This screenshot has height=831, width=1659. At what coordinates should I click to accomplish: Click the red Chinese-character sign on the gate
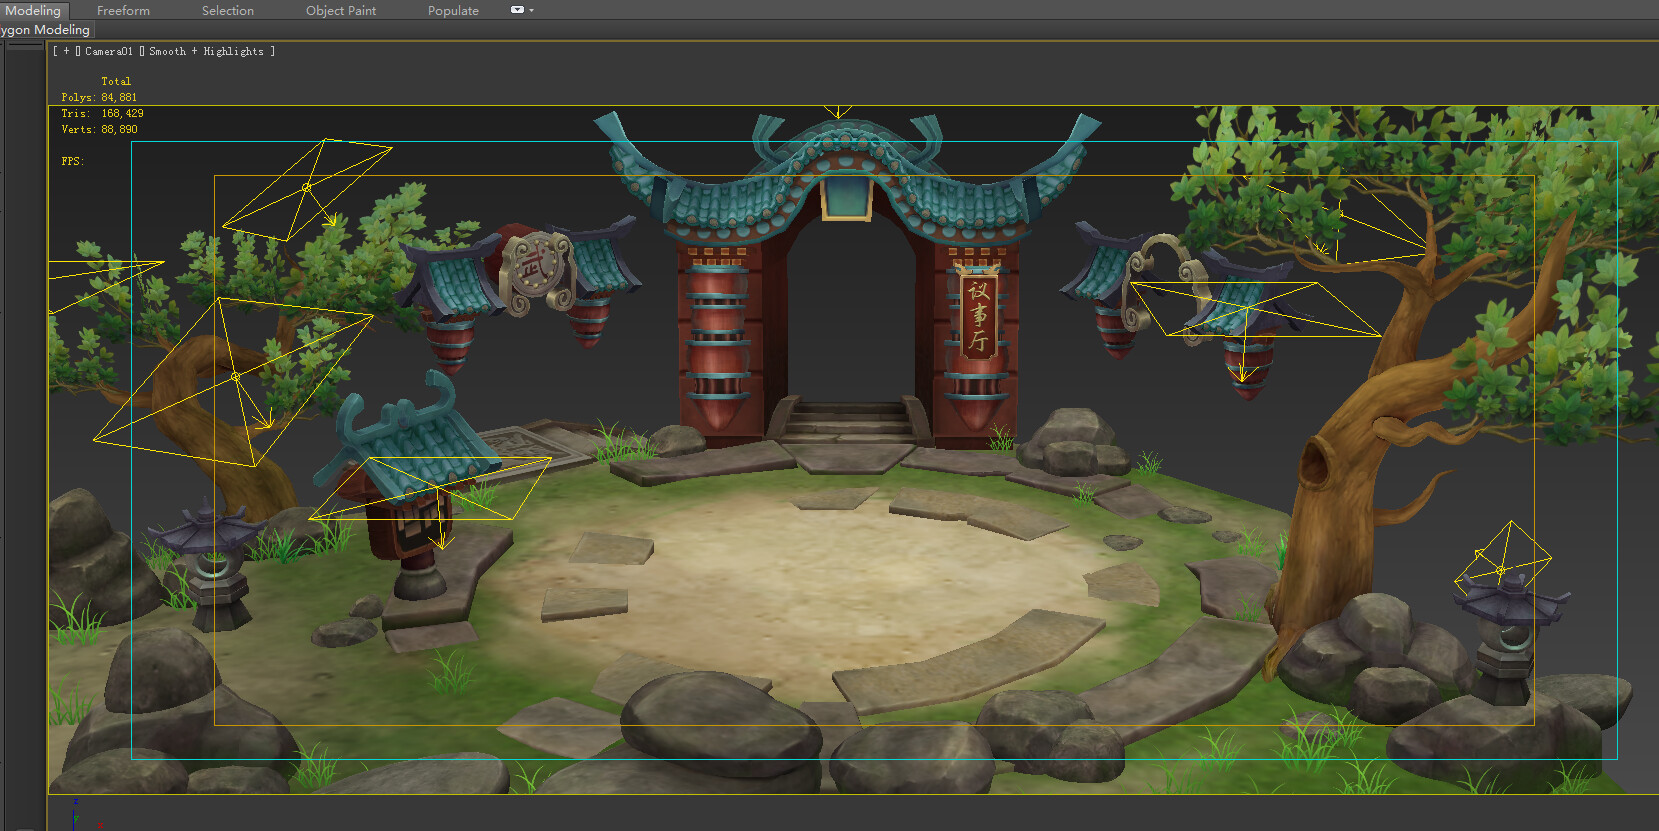tap(977, 316)
